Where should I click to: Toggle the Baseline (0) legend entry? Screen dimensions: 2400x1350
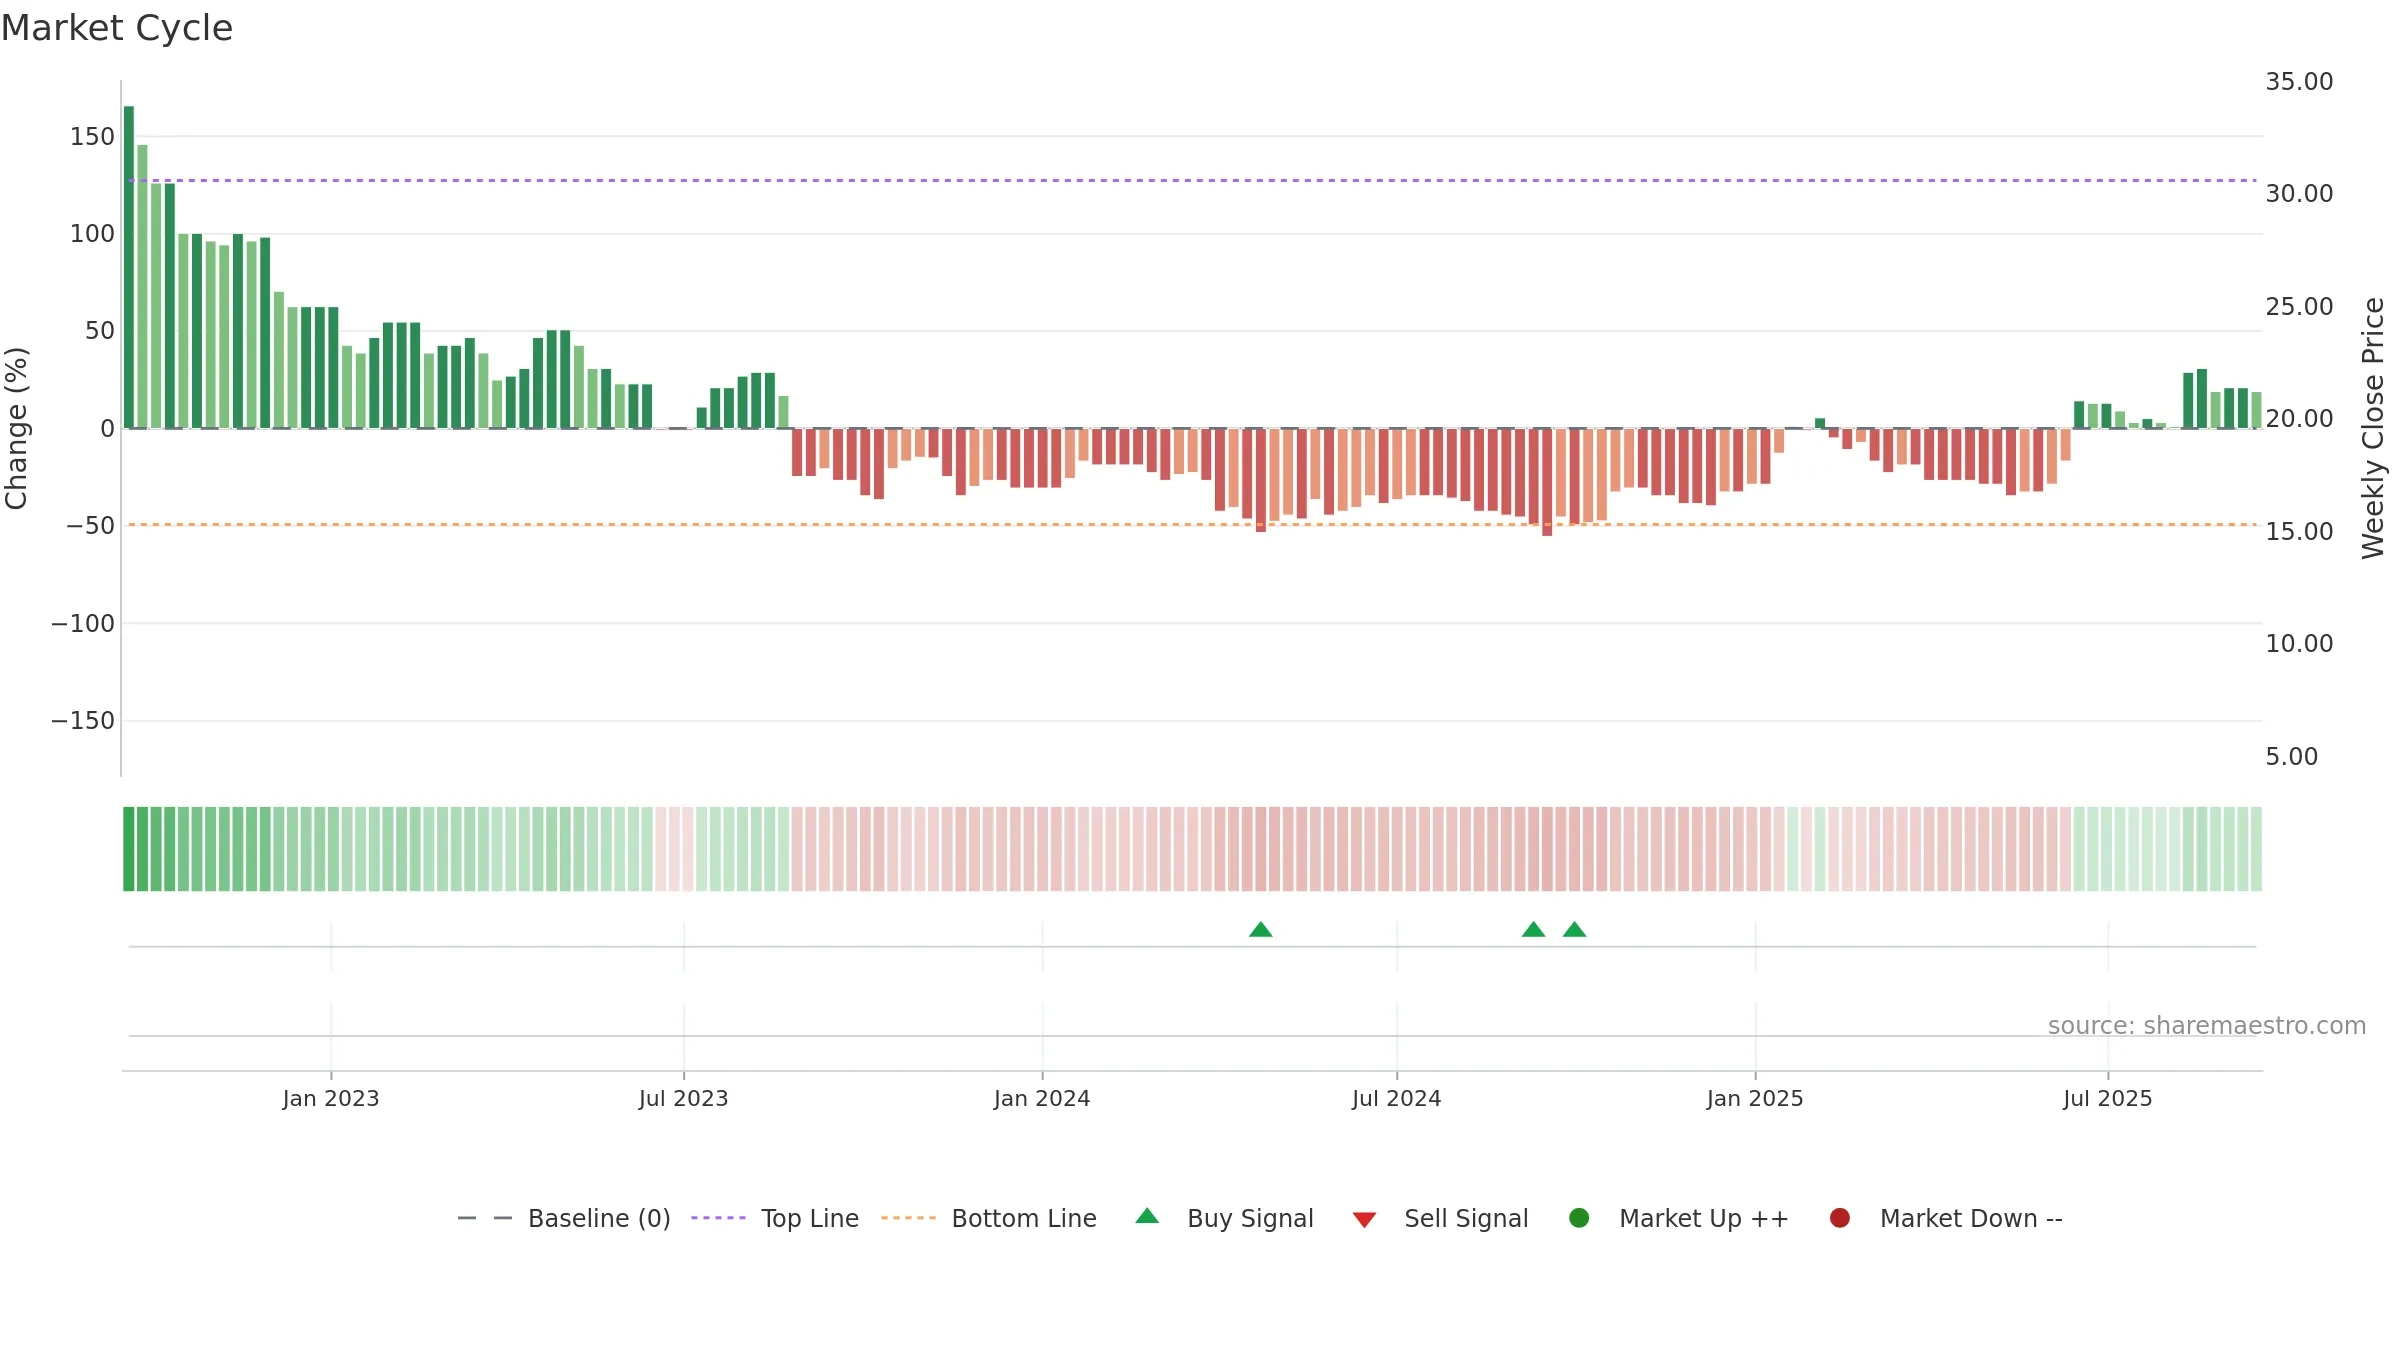(564, 1218)
